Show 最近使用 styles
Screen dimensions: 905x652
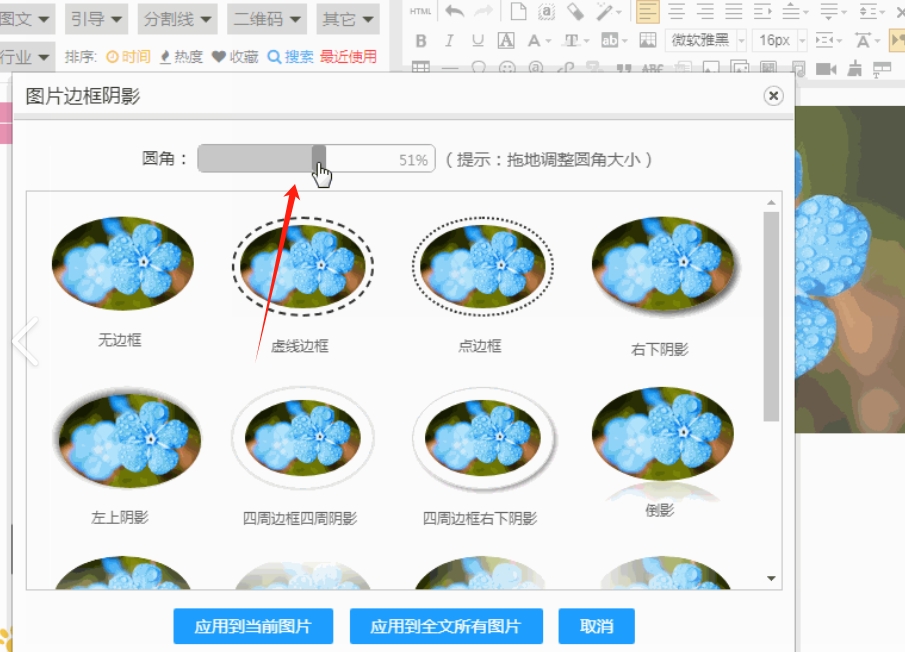(x=349, y=57)
